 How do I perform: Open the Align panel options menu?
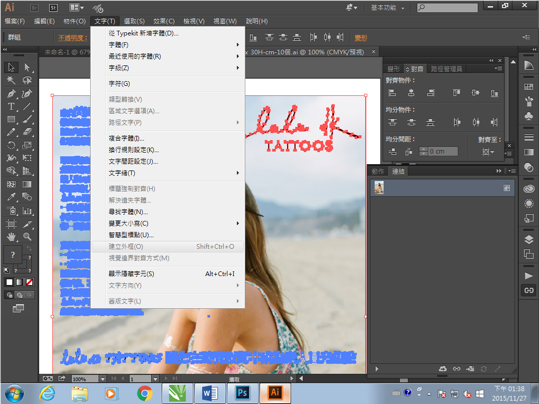(x=498, y=69)
